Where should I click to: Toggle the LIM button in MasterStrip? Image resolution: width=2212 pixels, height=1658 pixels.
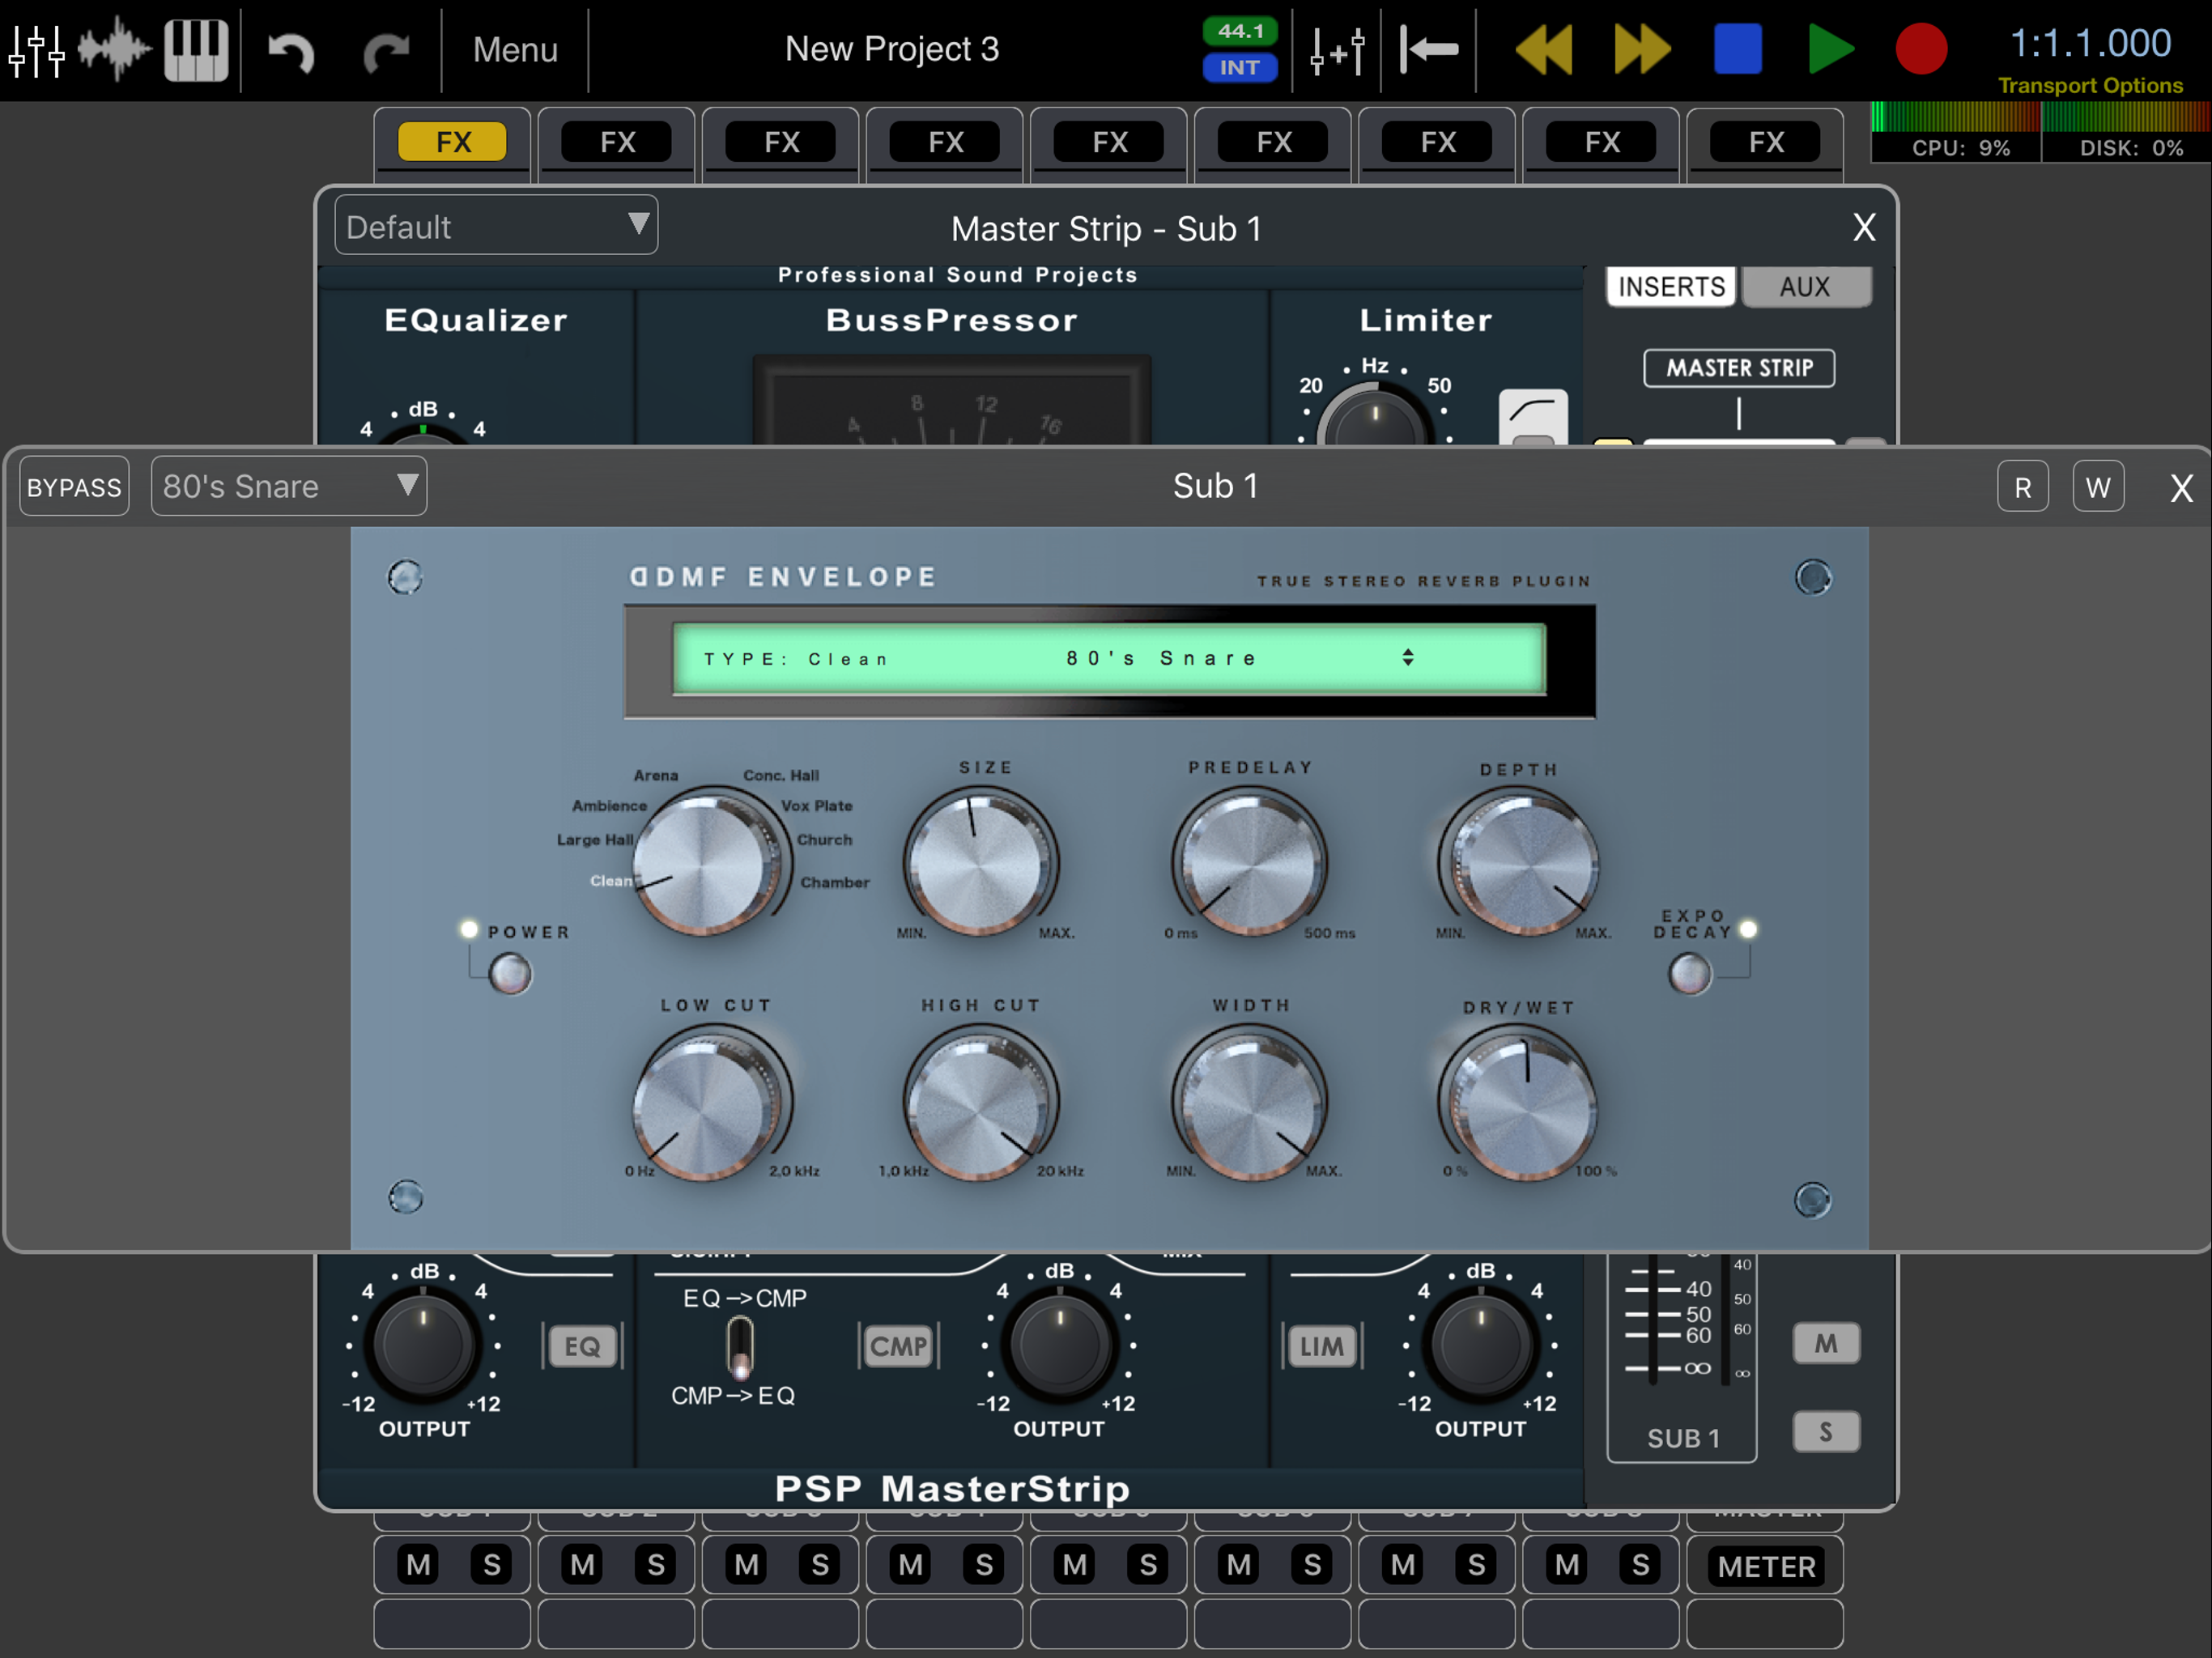point(1321,1346)
